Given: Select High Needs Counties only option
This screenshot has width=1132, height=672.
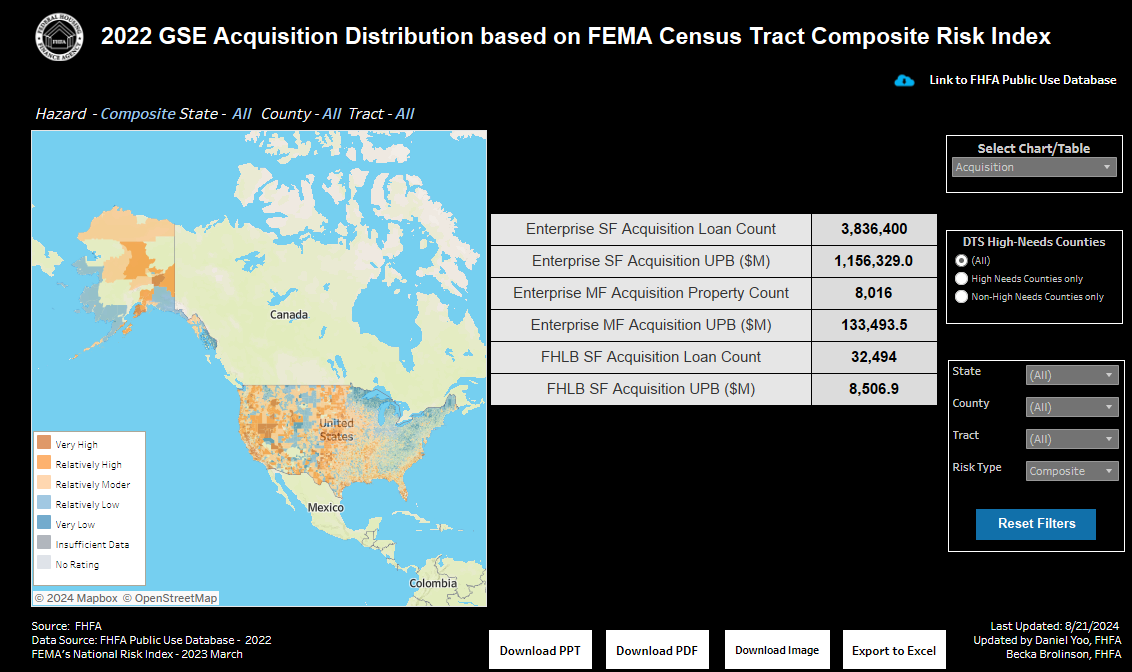Looking at the screenshot, I should click(961, 279).
